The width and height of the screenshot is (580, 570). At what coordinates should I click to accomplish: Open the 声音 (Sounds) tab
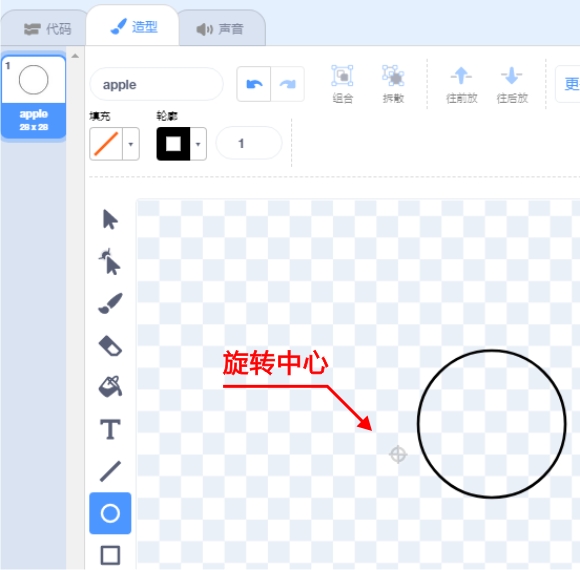[220, 29]
